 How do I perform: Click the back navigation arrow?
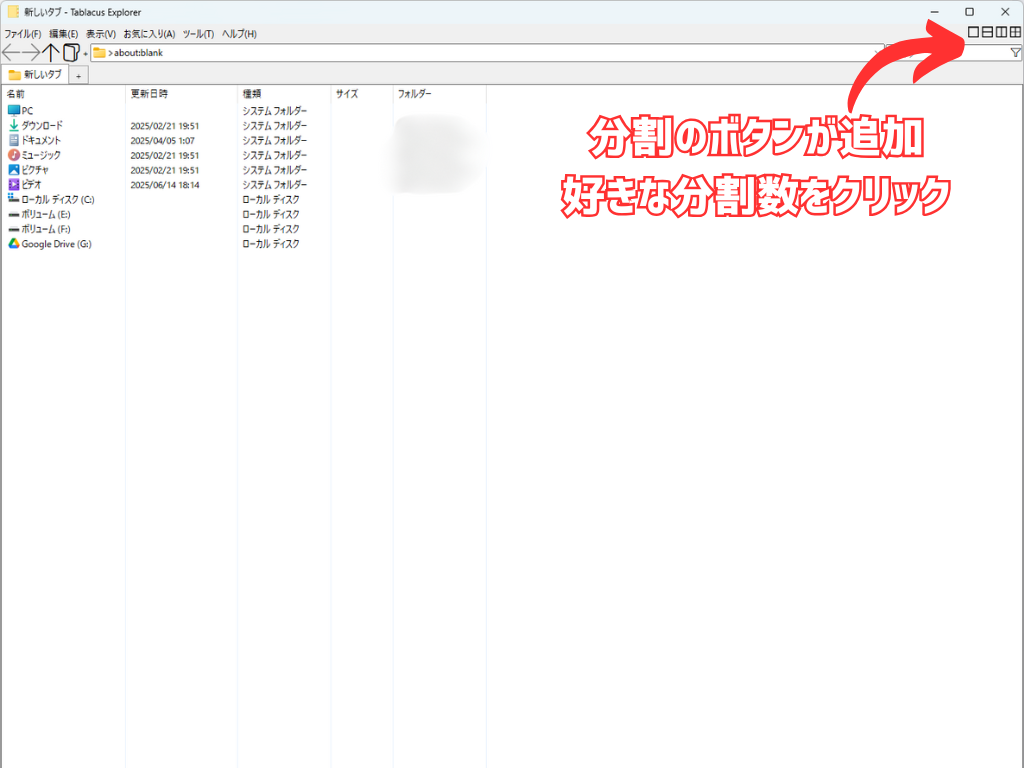coord(11,53)
